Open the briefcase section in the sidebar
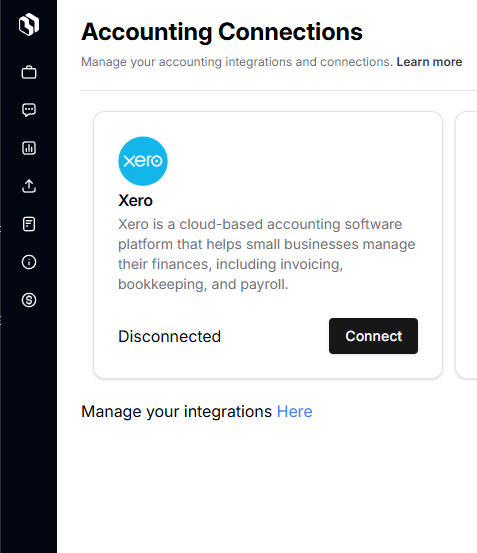477x553 pixels. [29, 72]
